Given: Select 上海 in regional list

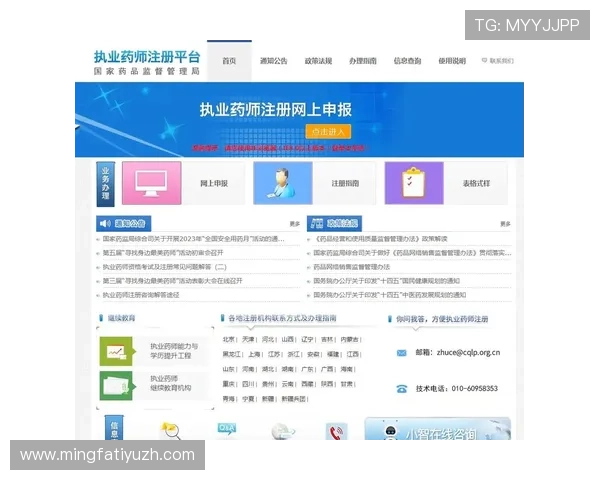Looking at the screenshot, I should [x=254, y=354].
